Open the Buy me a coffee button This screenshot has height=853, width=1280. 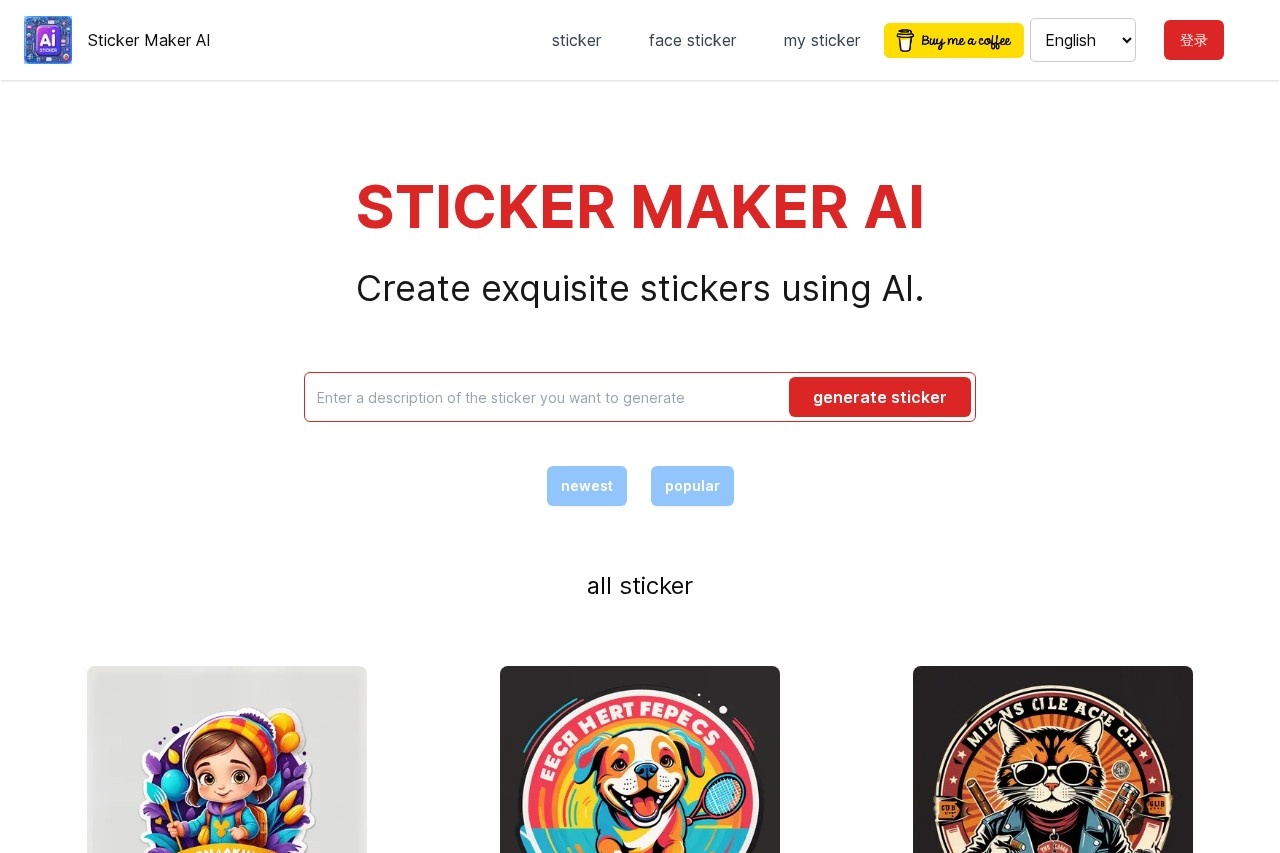(x=954, y=40)
